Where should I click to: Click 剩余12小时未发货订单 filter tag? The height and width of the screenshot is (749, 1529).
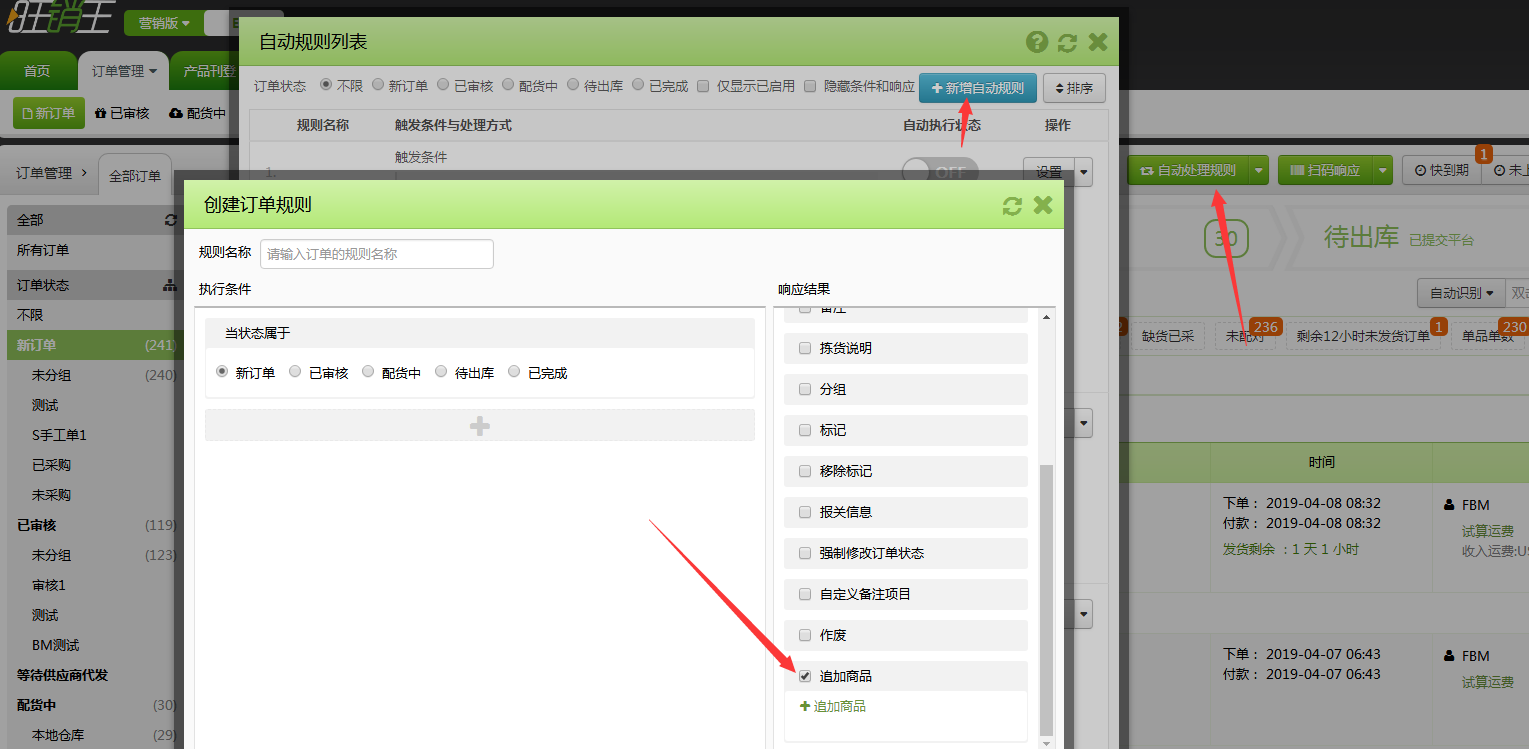tap(1362, 336)
